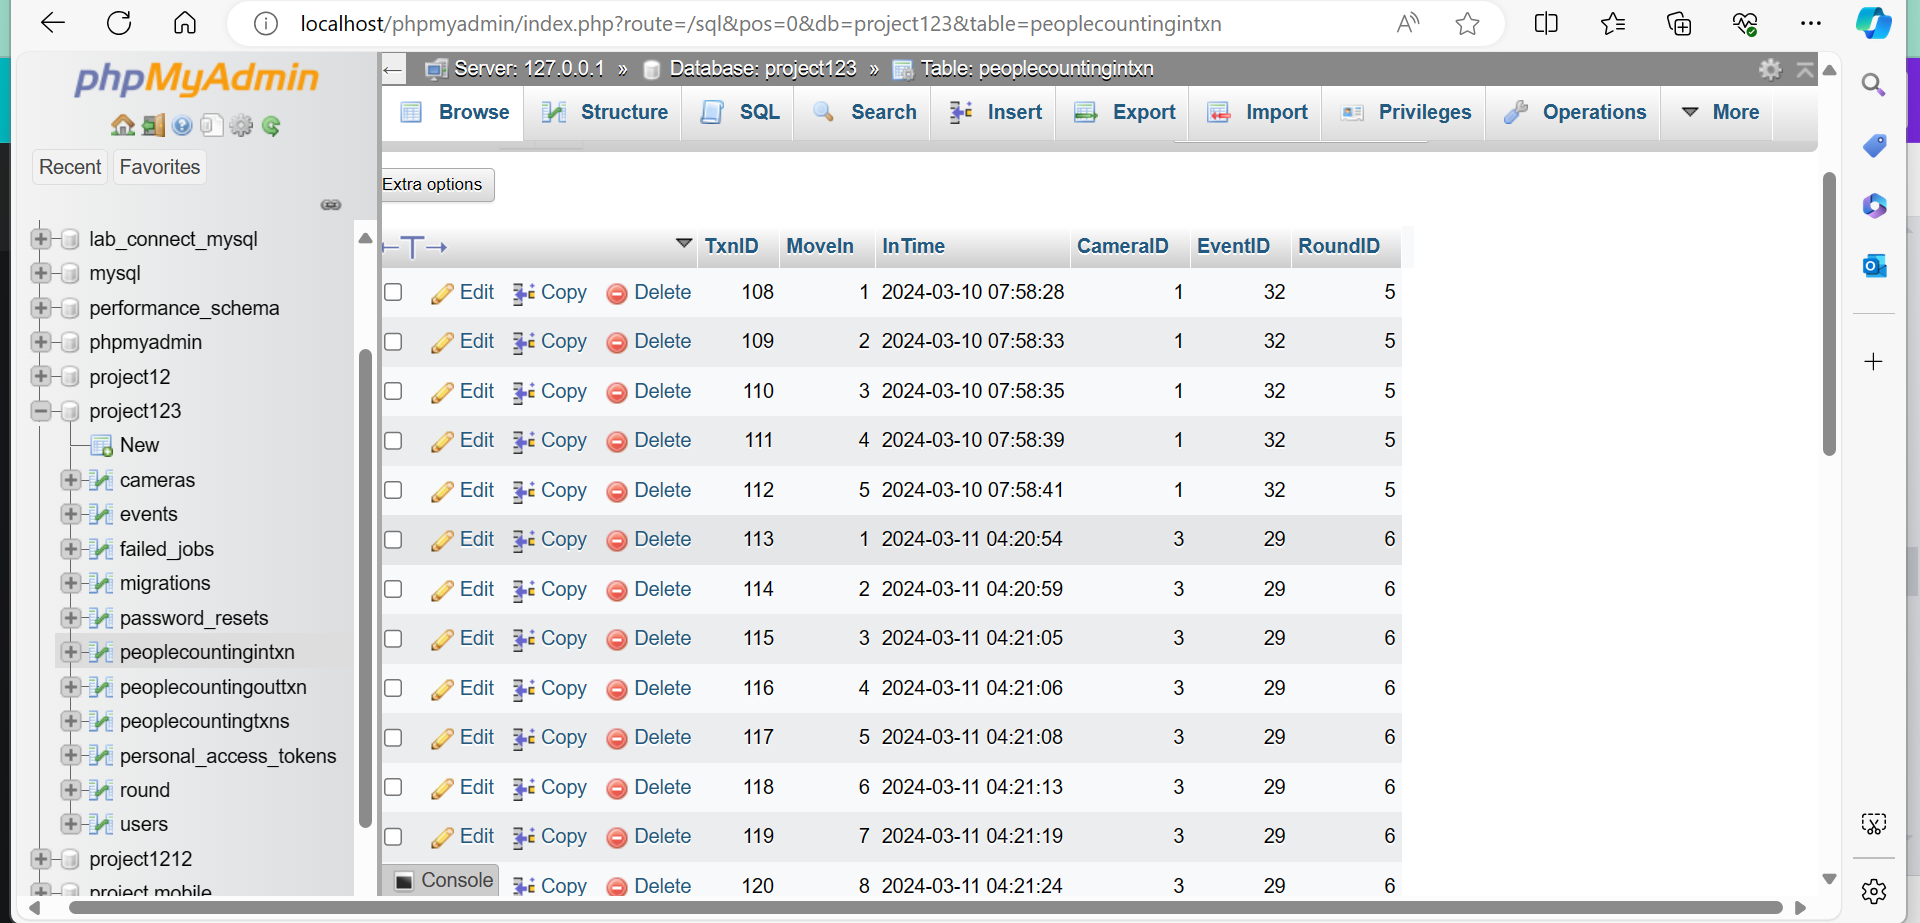Click the green reload navigation panel icon
The width and height of the screenshot is (1920, 923).
click(x=271, y=125)
